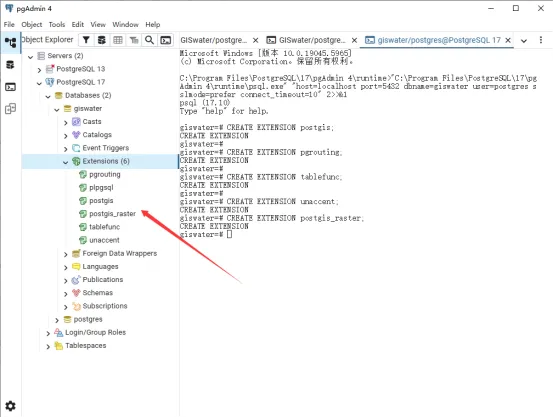Expand the Tablespaces chevron
The height and width of the screenshot is (418, 554).
[48, 346]
